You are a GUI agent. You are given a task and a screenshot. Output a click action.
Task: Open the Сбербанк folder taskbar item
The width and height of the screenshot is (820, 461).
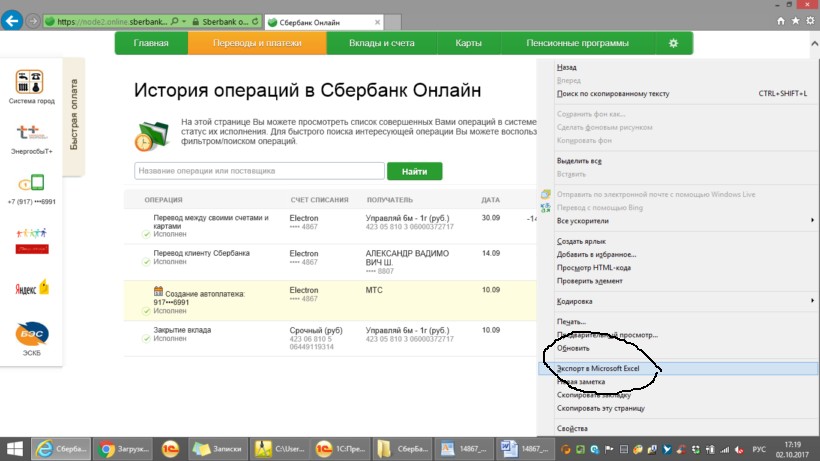click(x=402, y=448)
